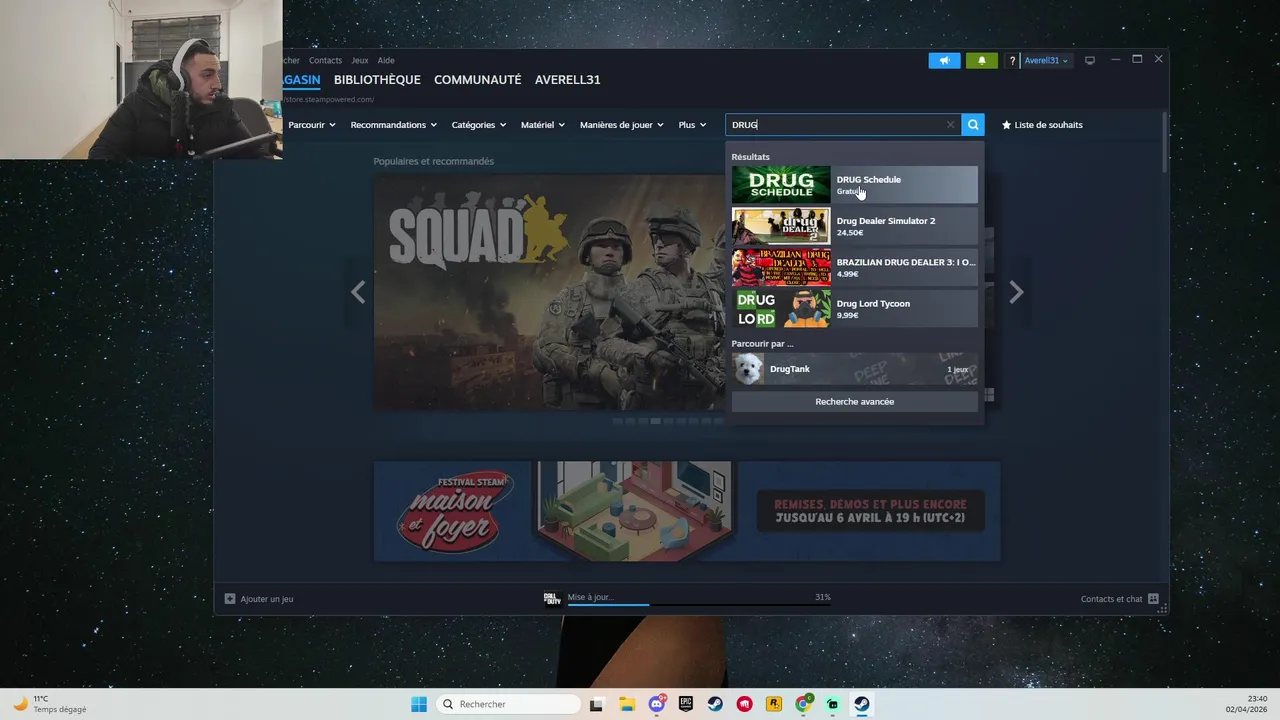Expand the Matériel dropdown
1280x720 pixels.
click(x=542, y=125)
